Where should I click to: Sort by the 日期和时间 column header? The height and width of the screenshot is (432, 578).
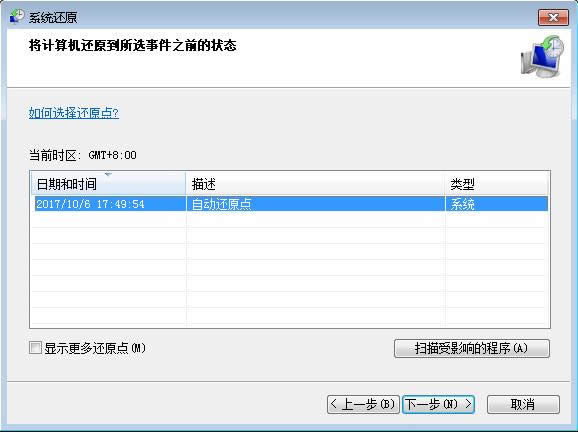[108, 184]
